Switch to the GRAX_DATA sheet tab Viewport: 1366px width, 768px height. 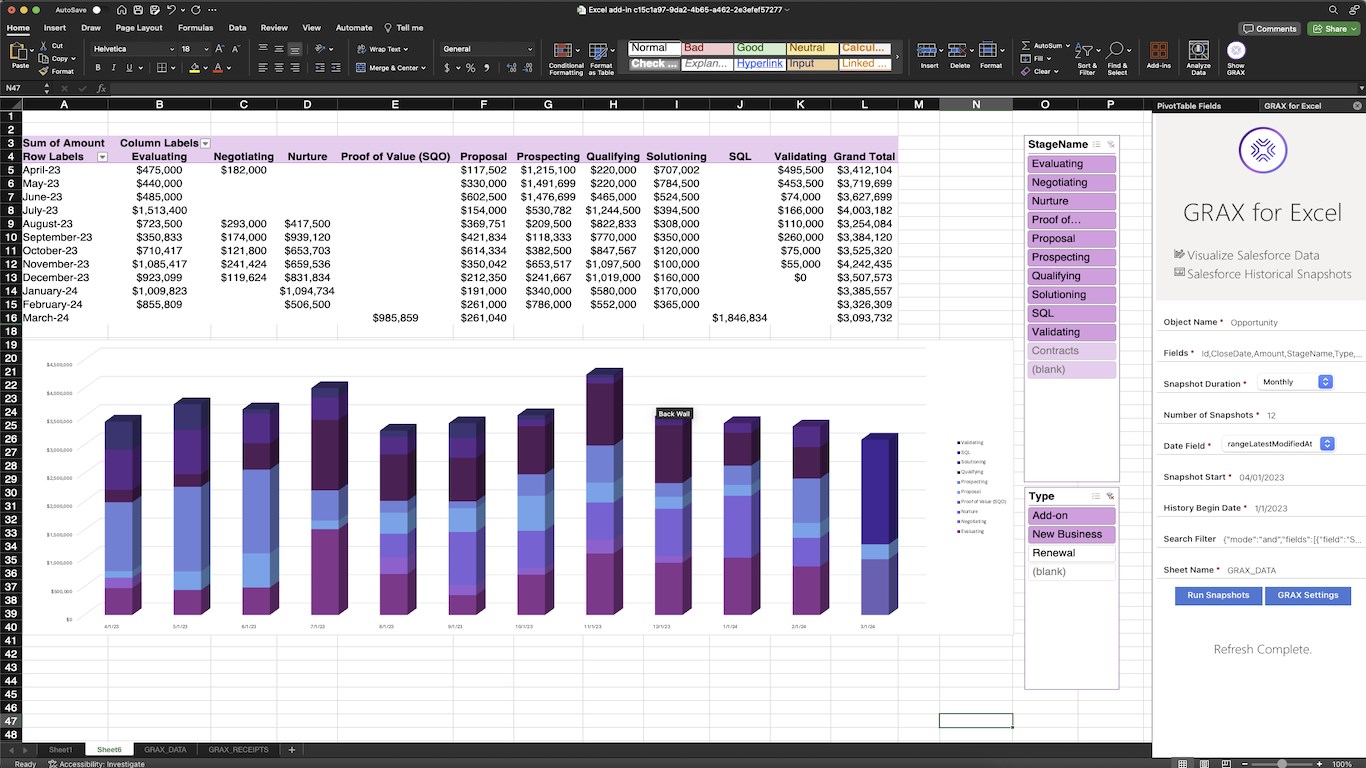click(x=165, y=749)
